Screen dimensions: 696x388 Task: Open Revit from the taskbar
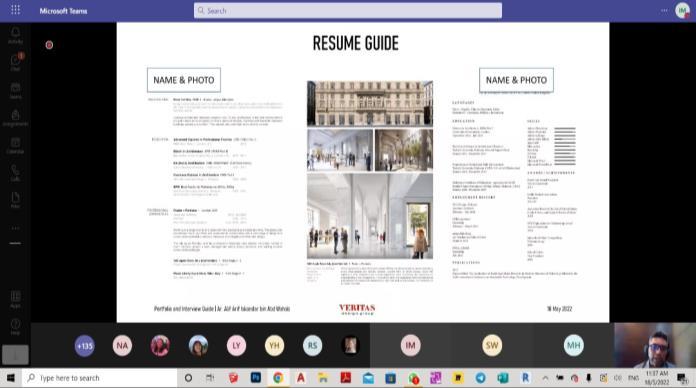526,378
